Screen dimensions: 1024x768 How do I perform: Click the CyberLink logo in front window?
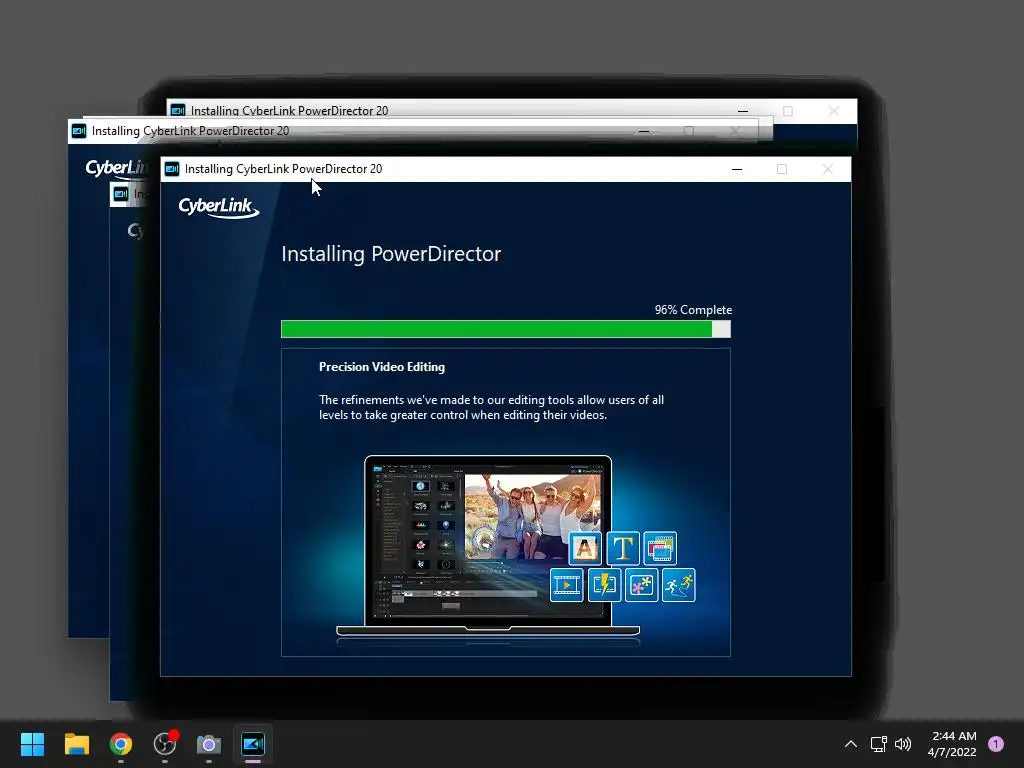tap(219, 207)
